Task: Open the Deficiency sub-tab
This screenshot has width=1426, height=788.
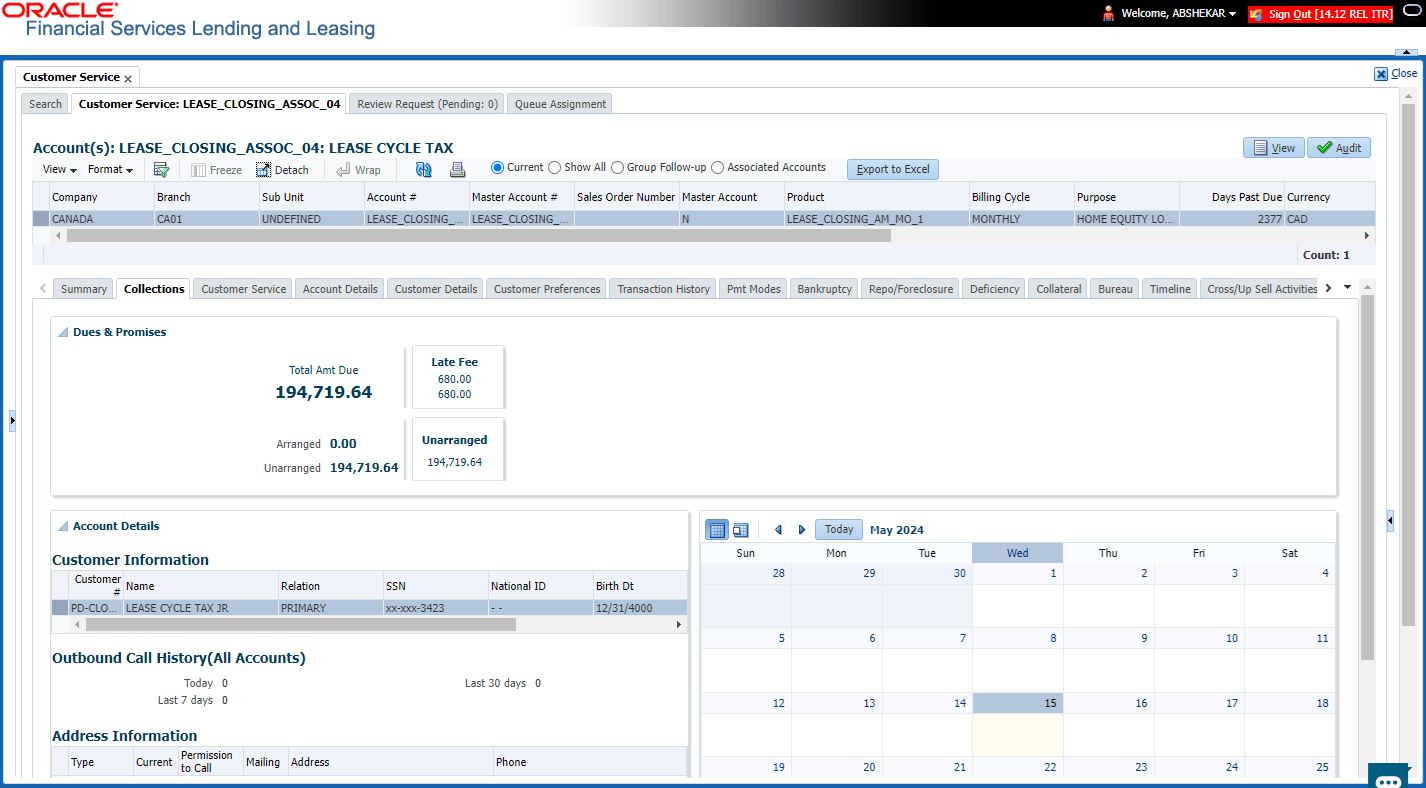Action: coord(995,289)
